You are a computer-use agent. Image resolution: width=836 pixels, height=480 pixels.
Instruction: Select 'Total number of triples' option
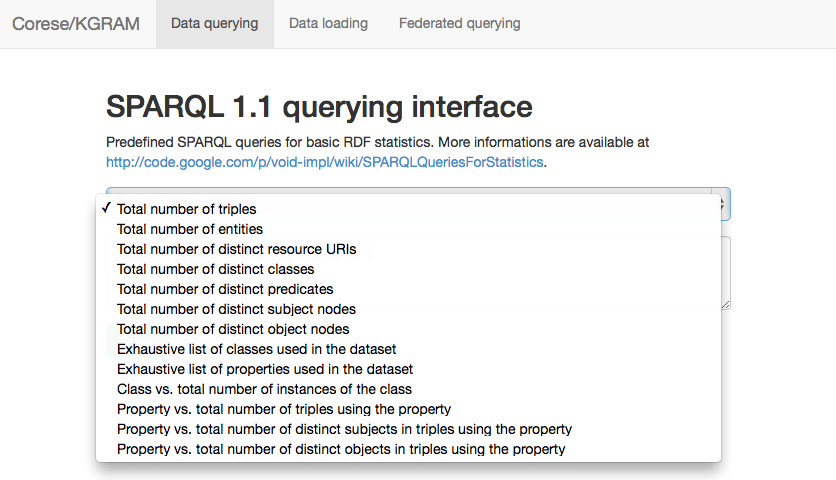click(408, 209)
